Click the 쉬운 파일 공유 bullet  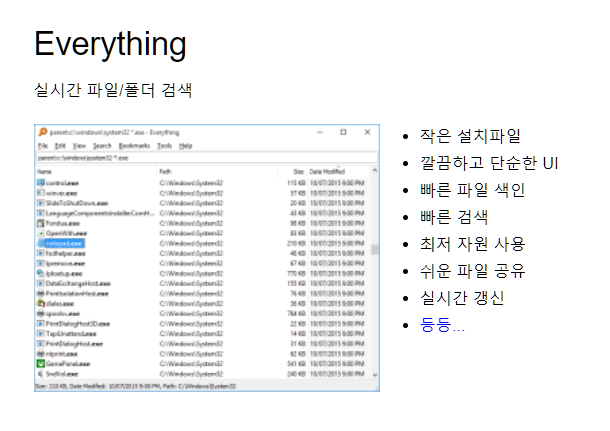click(x=473, y=271)
